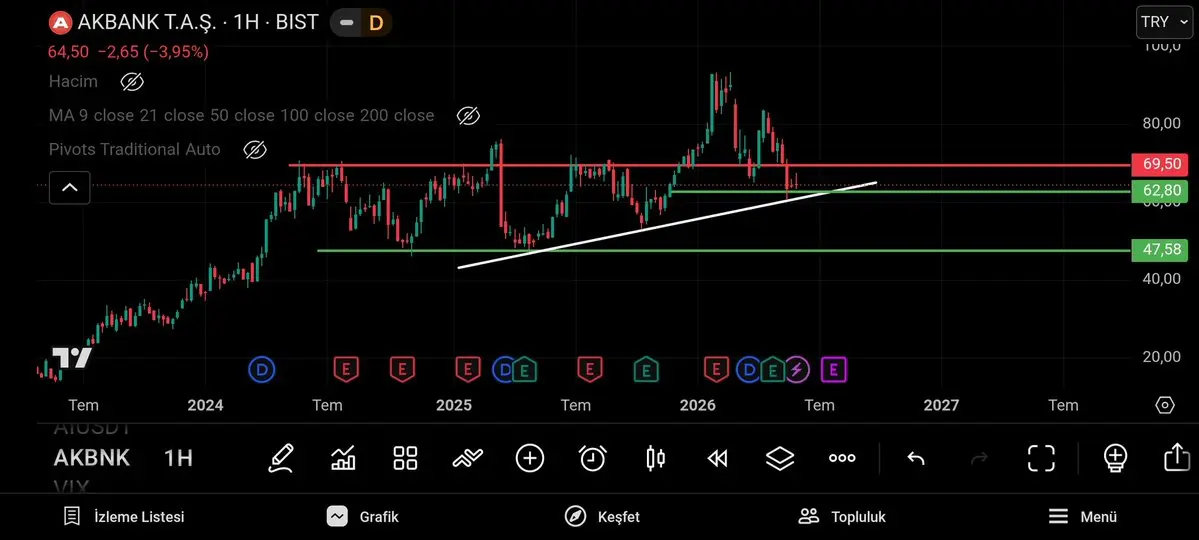This screenshot has height=540, width=1199.
Task: Tap the 20,00 level on the price axis
Action: (1160, 357)
